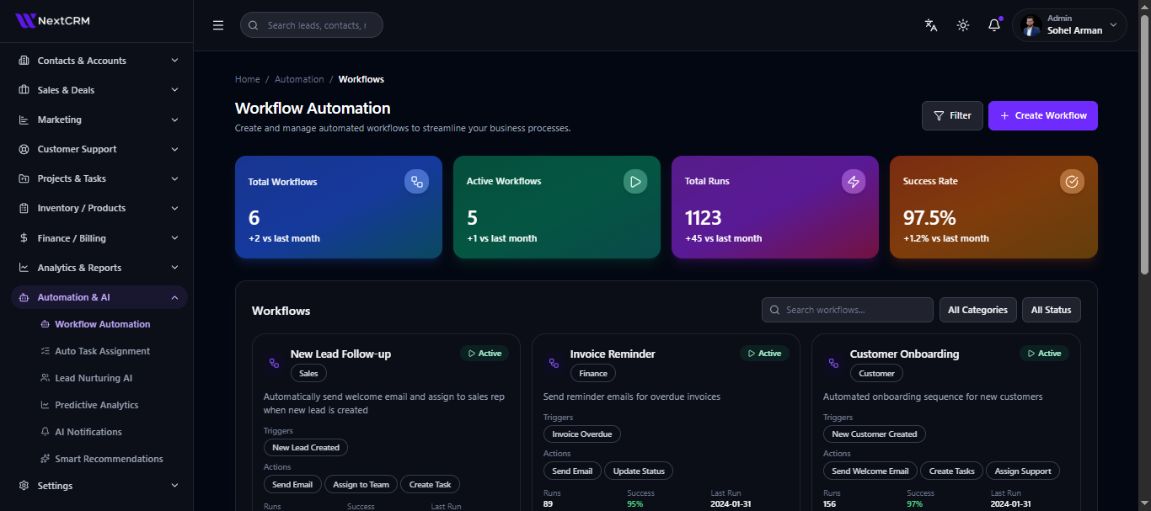The width and height of the screenshot is (1151, 511).
Task: Click the Customer Onboarding workflow icon
Action: 833,363
